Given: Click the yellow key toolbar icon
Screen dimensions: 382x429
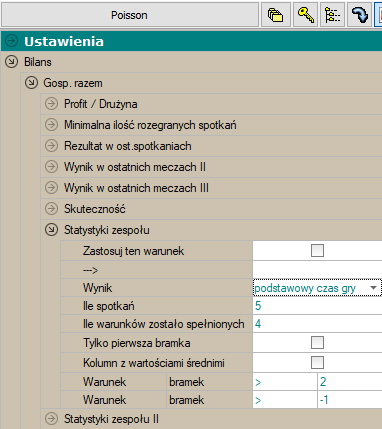Looking at the screenshot, I should (x=305, y=15).
